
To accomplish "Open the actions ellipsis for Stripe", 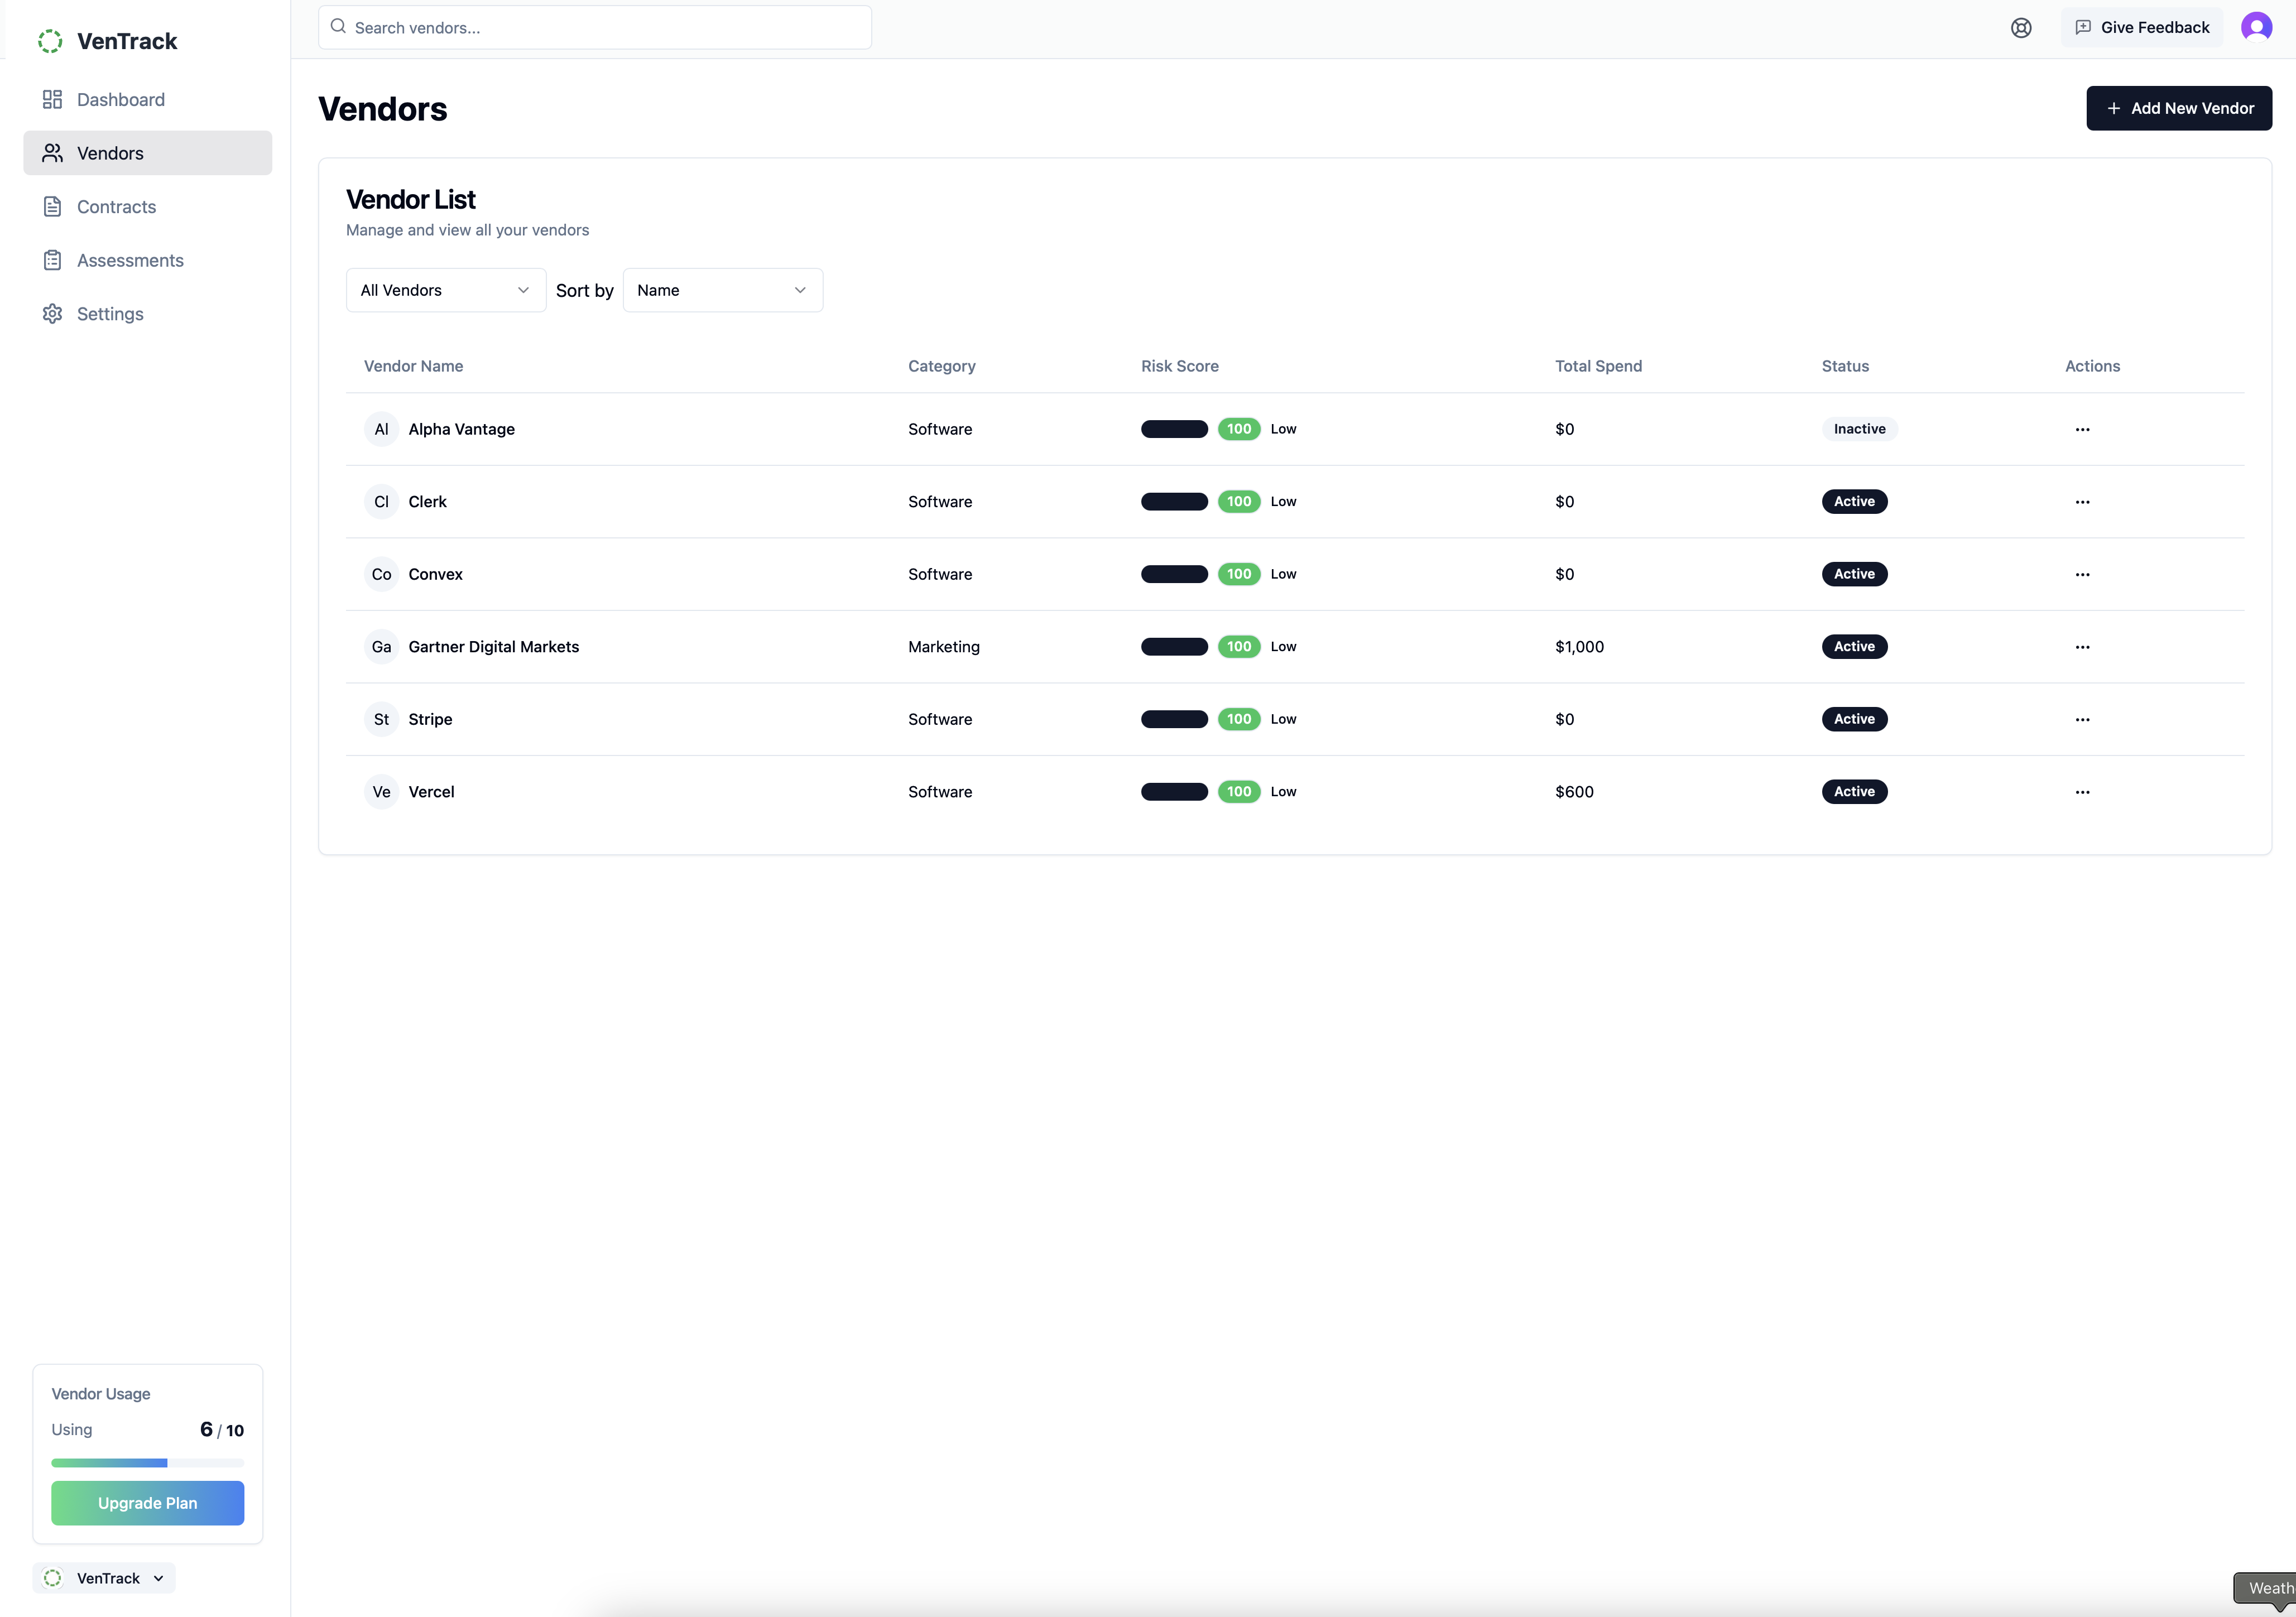I will click(x=2083, y=719).
